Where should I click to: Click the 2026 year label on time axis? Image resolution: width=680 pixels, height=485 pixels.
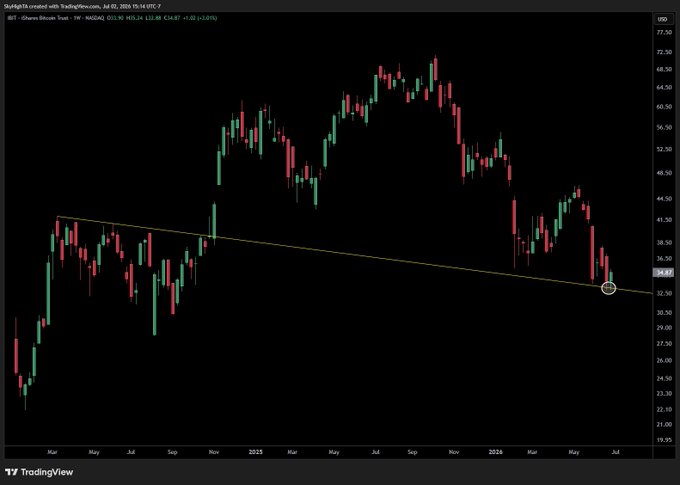(495, 452)
